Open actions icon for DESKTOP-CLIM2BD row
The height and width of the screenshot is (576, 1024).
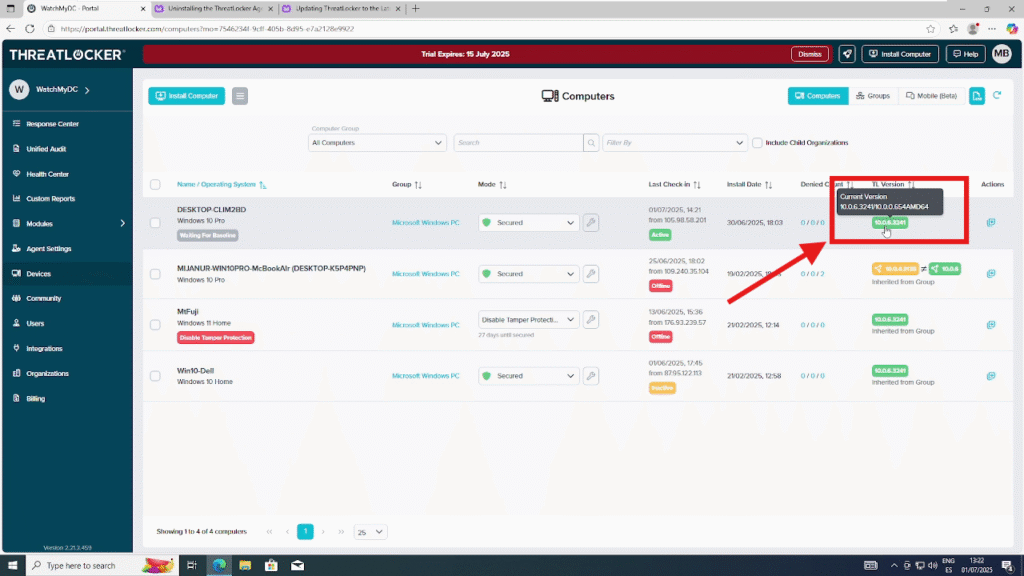(x=991, y=223)
